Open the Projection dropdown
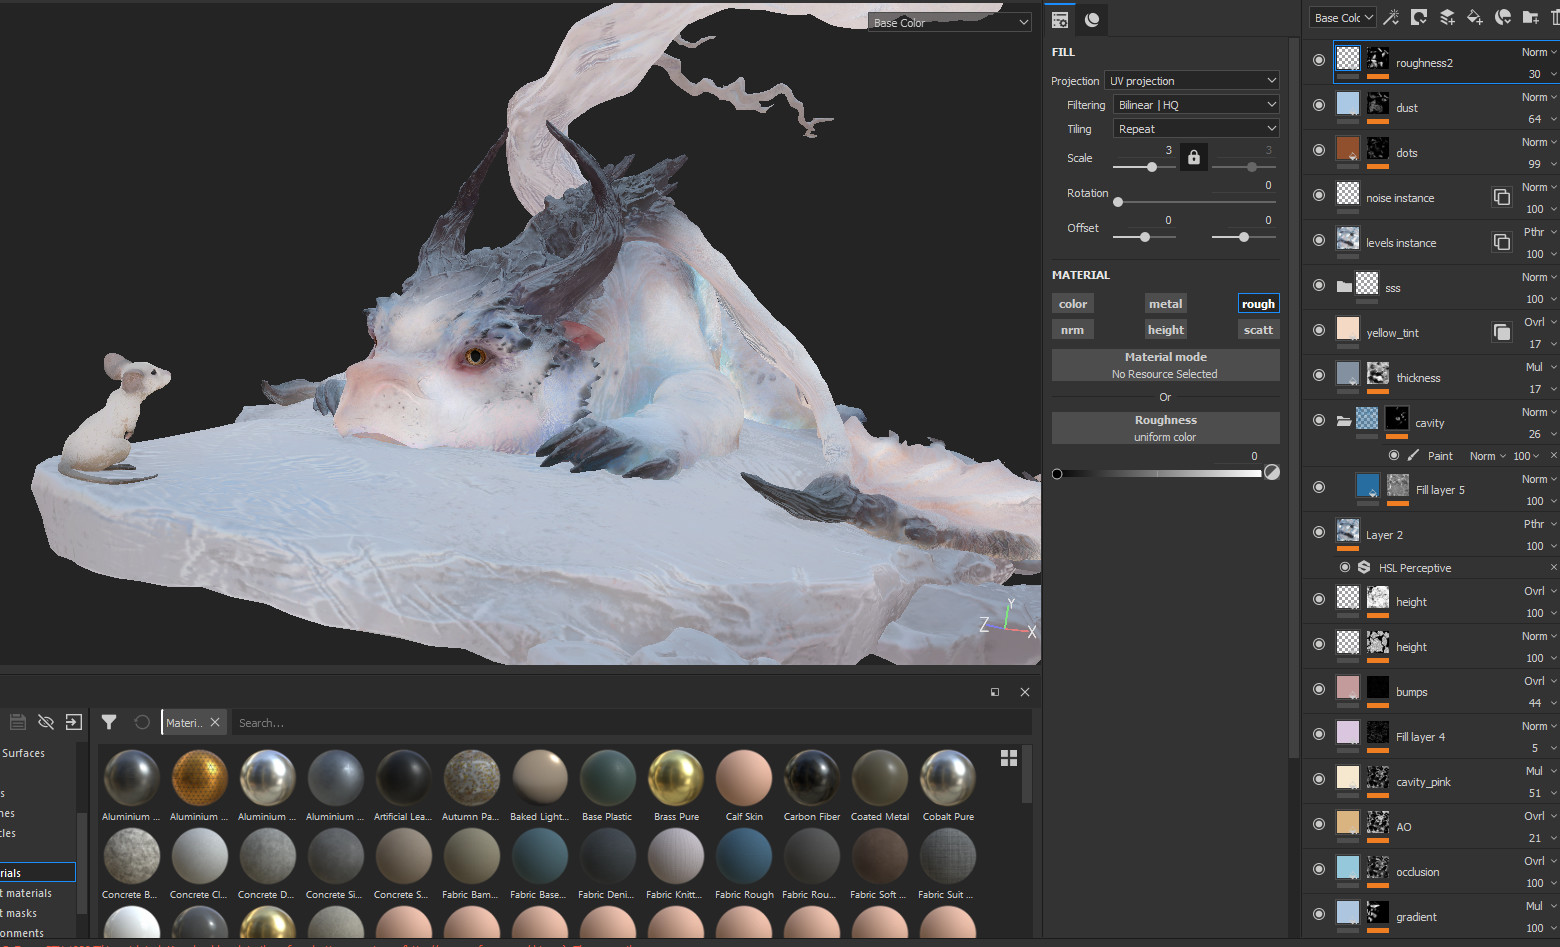 point(1192,81)
